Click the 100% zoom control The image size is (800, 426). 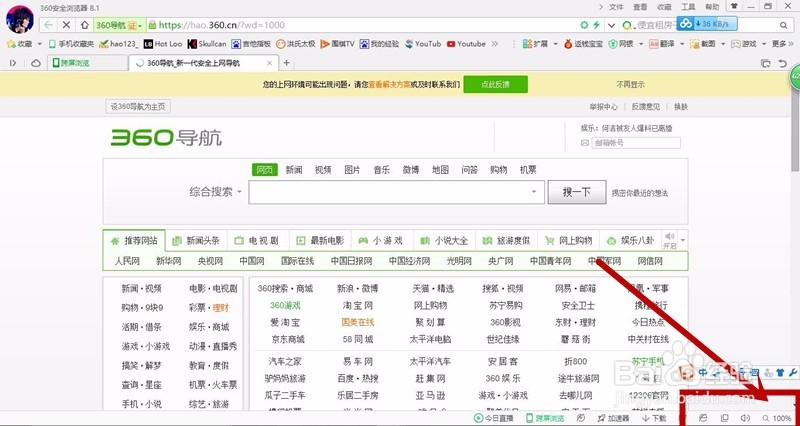(777, 418)
